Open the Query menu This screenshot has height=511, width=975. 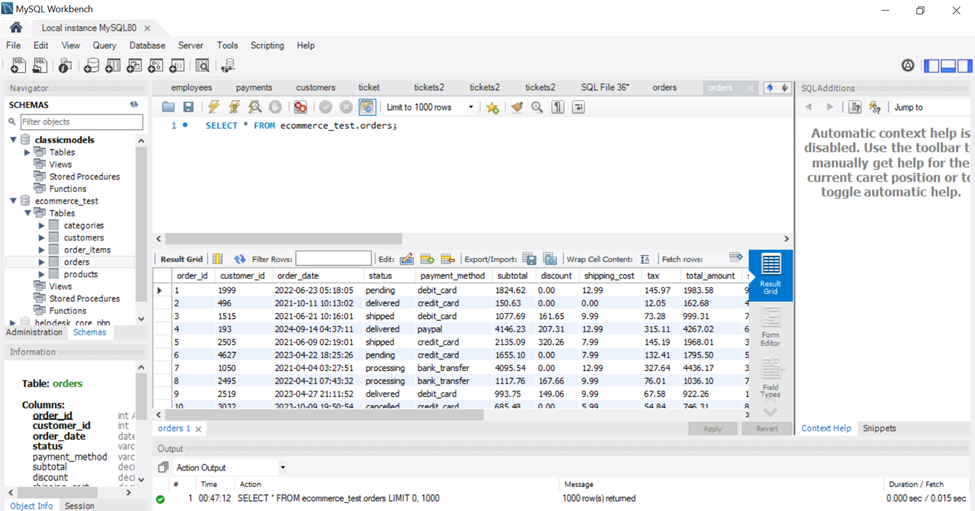pos(104,45)
